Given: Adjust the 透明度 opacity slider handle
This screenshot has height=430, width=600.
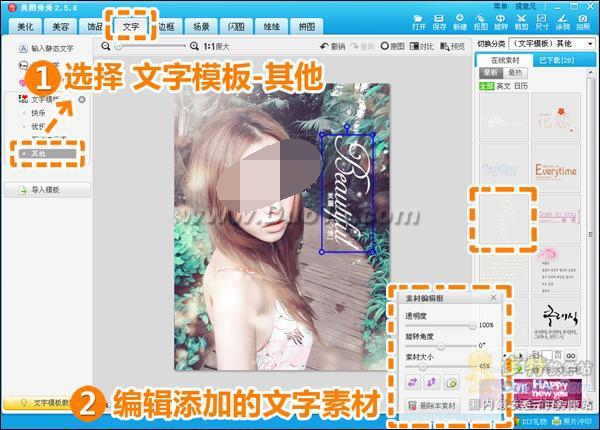Looking at the screenshot, I should tap(473, 325).
